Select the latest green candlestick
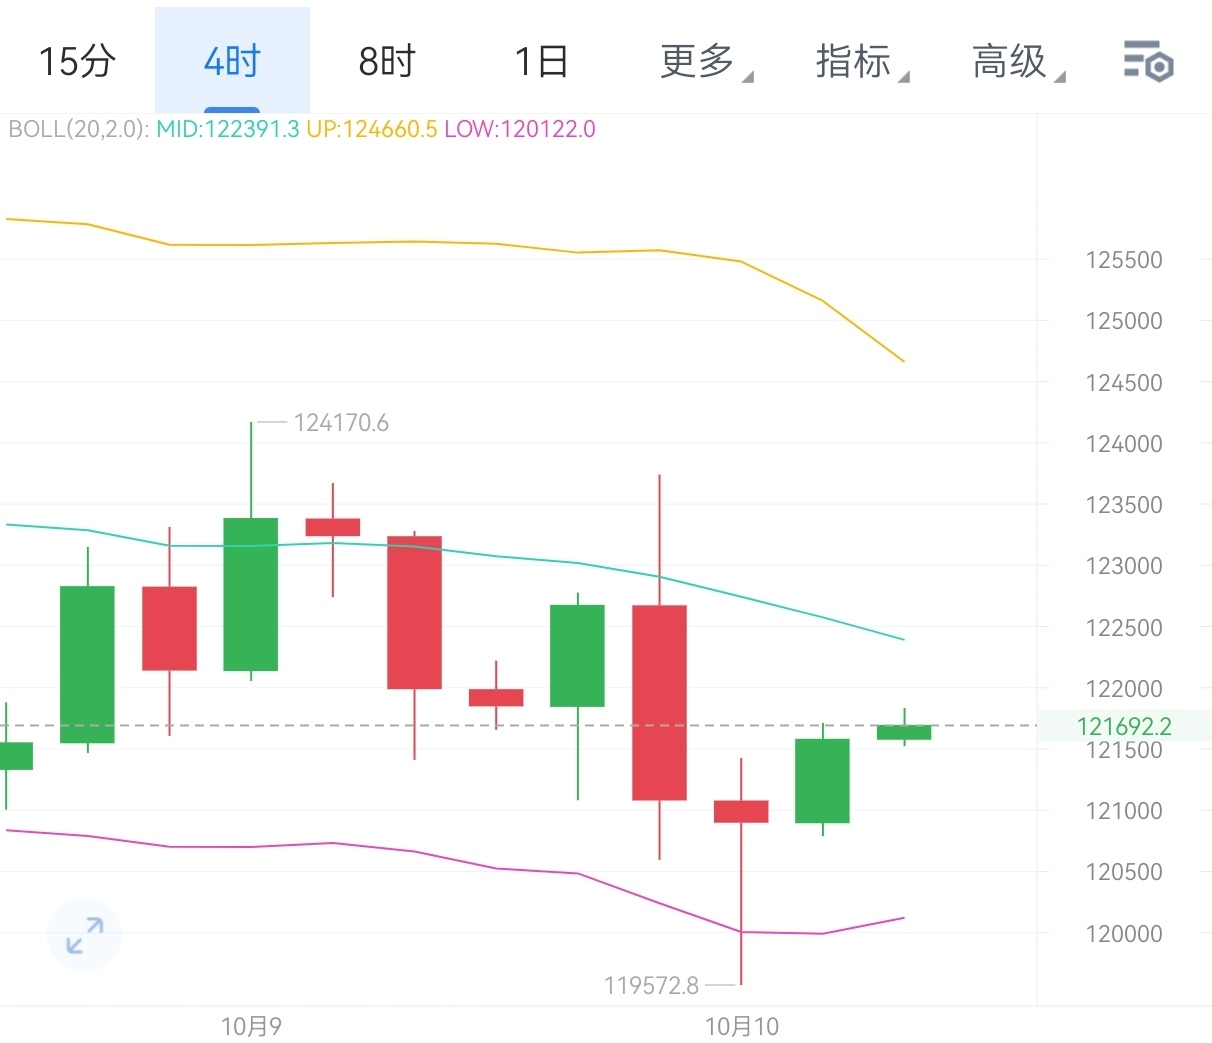1212x1043 pixels. tap(903, 731)
